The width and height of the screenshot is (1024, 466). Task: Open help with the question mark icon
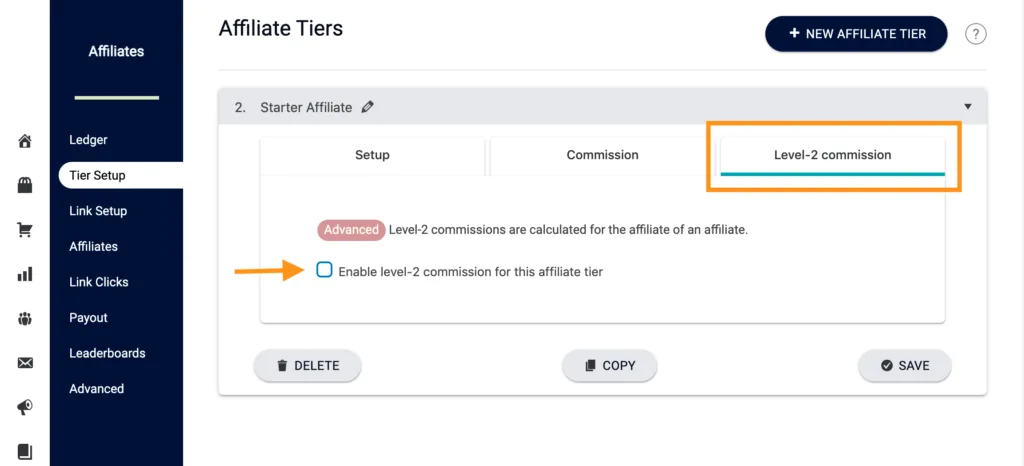975,34
